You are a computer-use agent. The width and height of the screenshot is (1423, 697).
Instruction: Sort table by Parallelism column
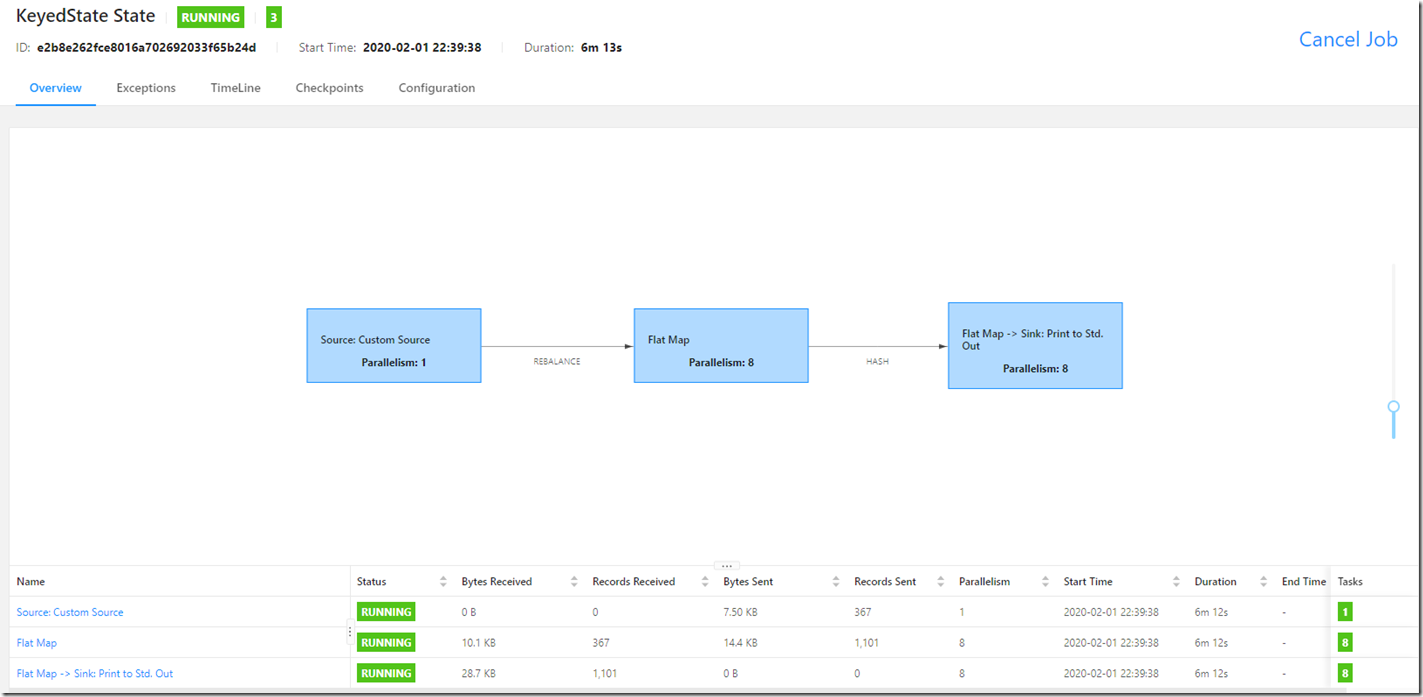pos(1045,582)
